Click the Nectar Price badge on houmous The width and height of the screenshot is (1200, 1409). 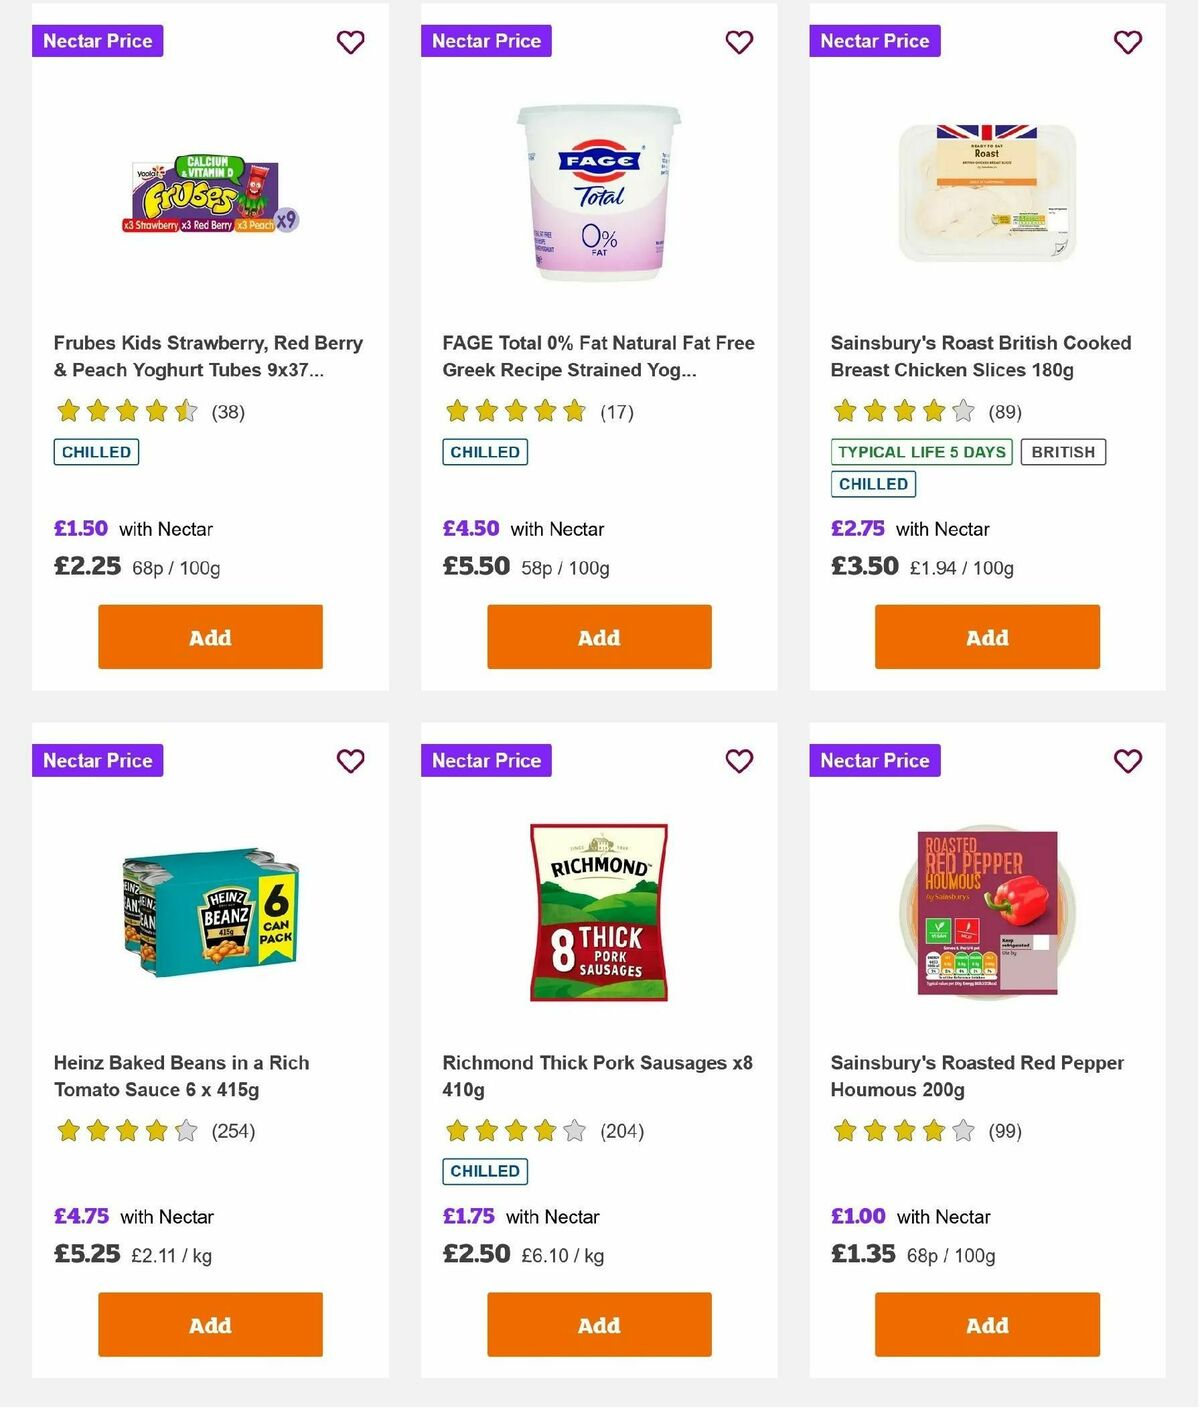pyautogui.click(x=874, y=760)
